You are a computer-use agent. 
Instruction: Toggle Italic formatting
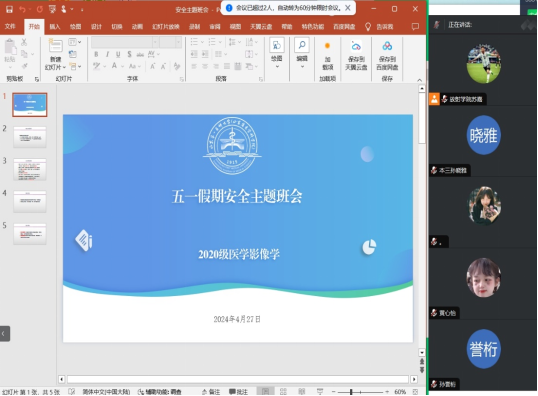click(x=107, y=54)
